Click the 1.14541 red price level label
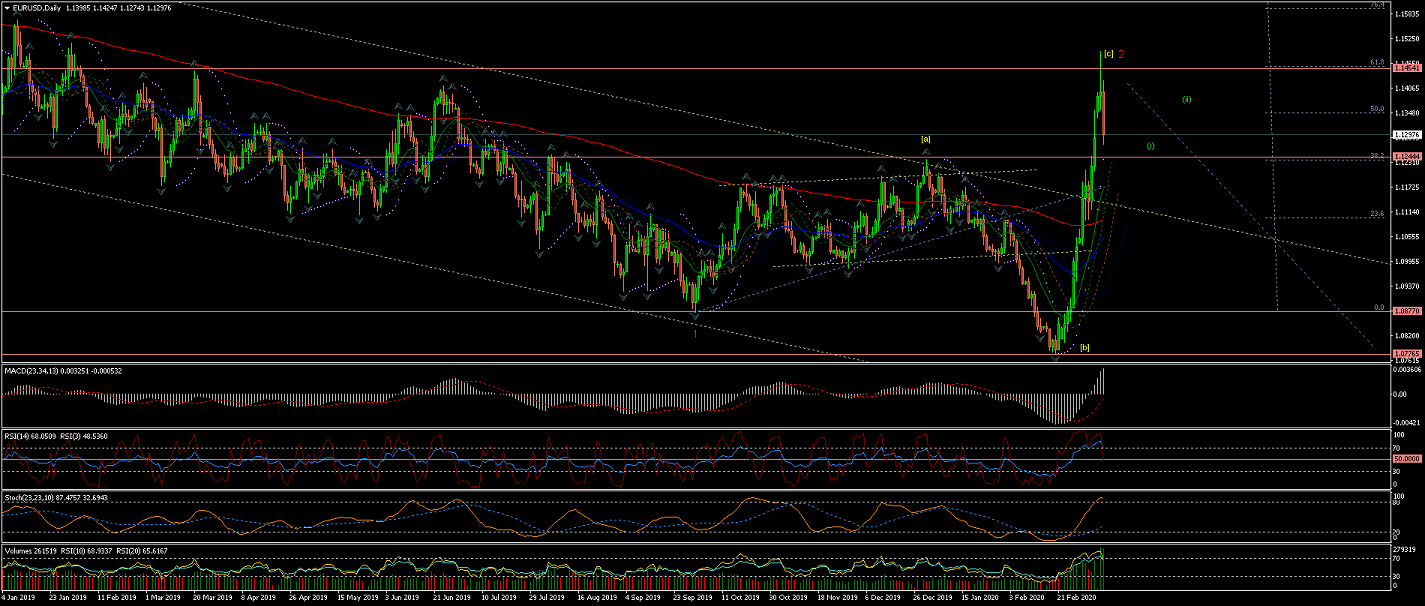Screen dimensions: 1425x606 point(1406,69)
